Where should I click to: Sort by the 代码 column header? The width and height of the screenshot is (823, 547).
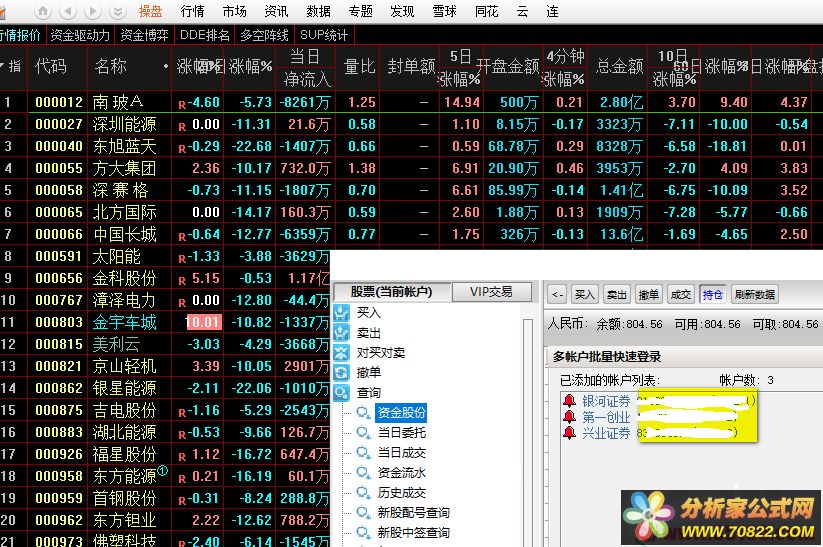(x=51, y=67)
